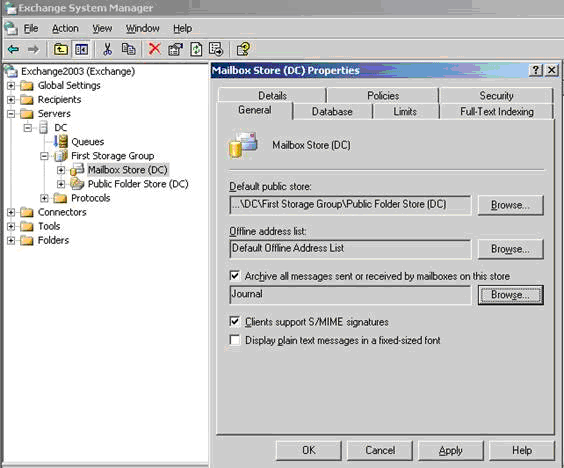The height and width of the screenshot is (468, 564).
Task: Click the Apply button
Action: [450, 450]
